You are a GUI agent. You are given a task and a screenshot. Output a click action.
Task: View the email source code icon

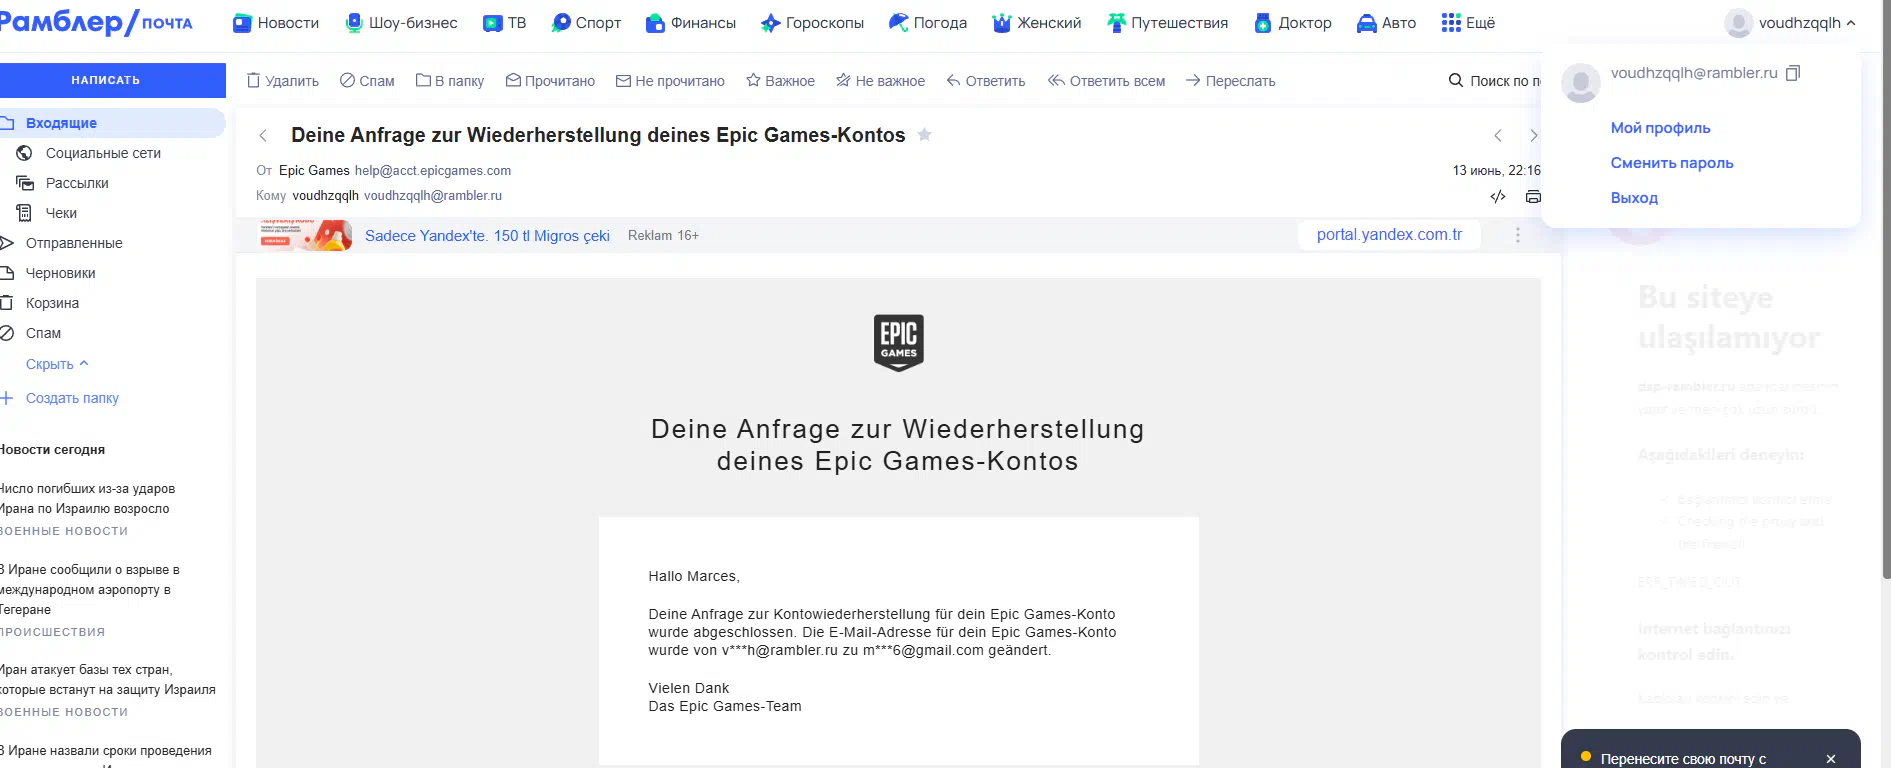[1498, 197]
